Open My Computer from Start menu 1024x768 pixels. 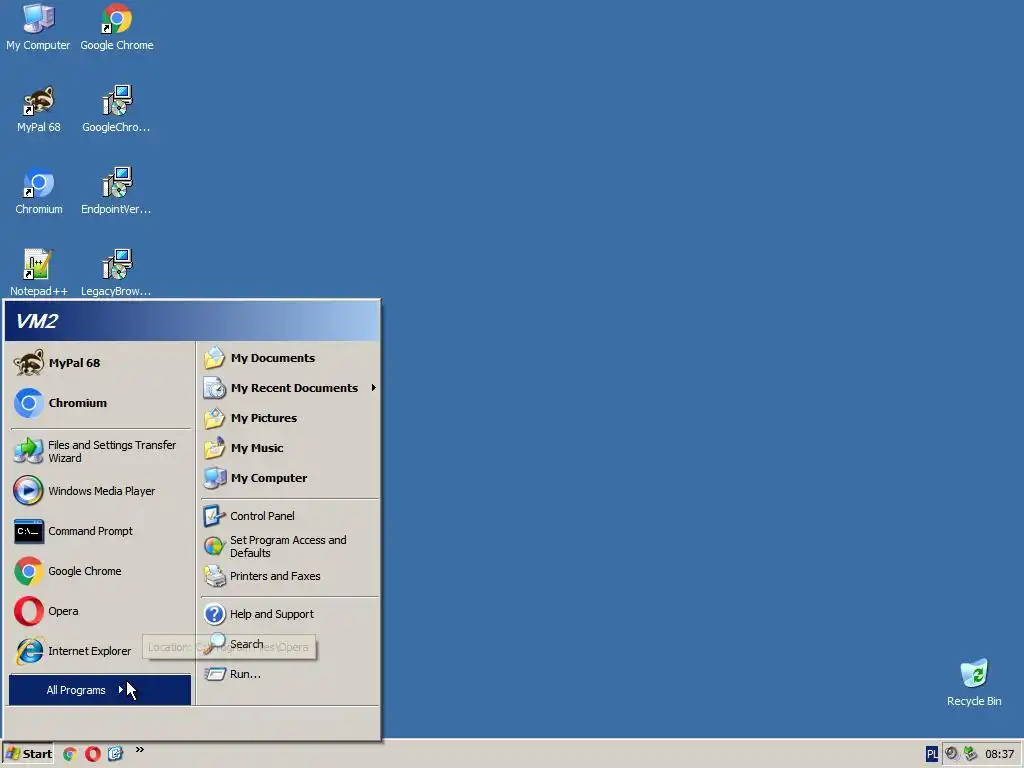point(289,478)
